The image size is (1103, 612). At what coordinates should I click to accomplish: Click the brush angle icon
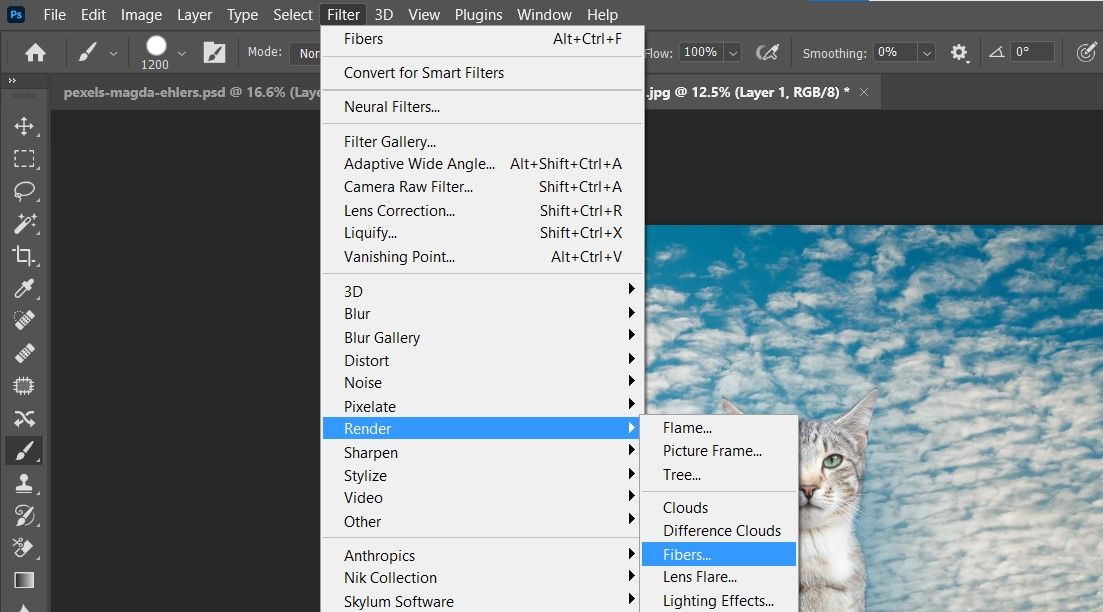(996, 52)
